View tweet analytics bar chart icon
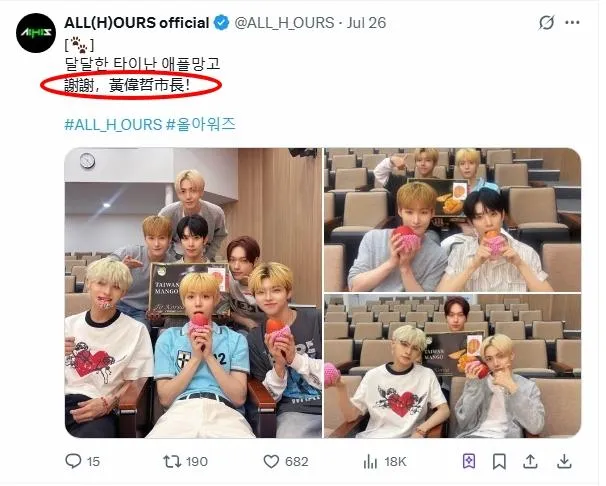606x486 pixels. (x=370, y=461)
